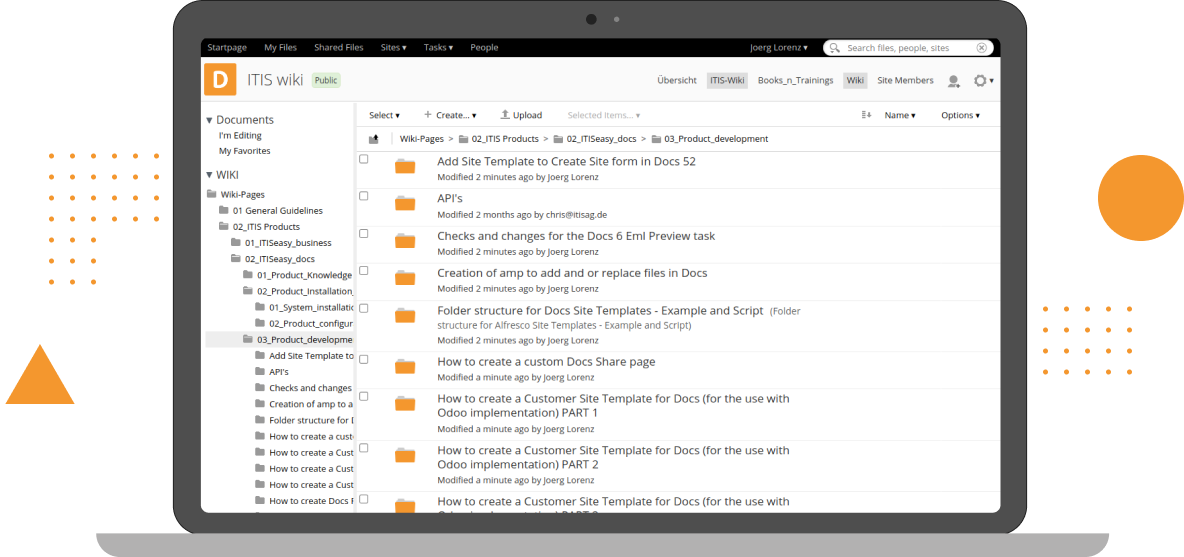Select checkbox next to API's folder
The width and height of the screenshot is (1184, 557).
pos(364,196)
